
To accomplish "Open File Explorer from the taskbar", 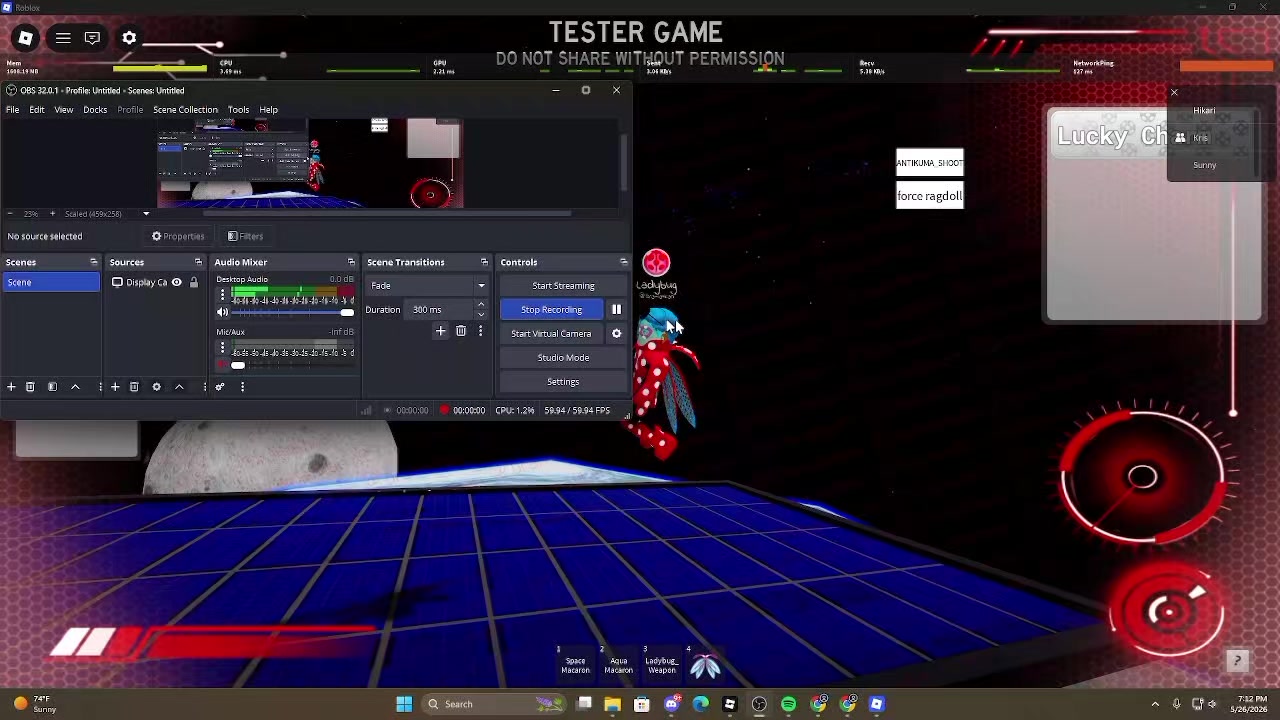I will tap(613, 704).
